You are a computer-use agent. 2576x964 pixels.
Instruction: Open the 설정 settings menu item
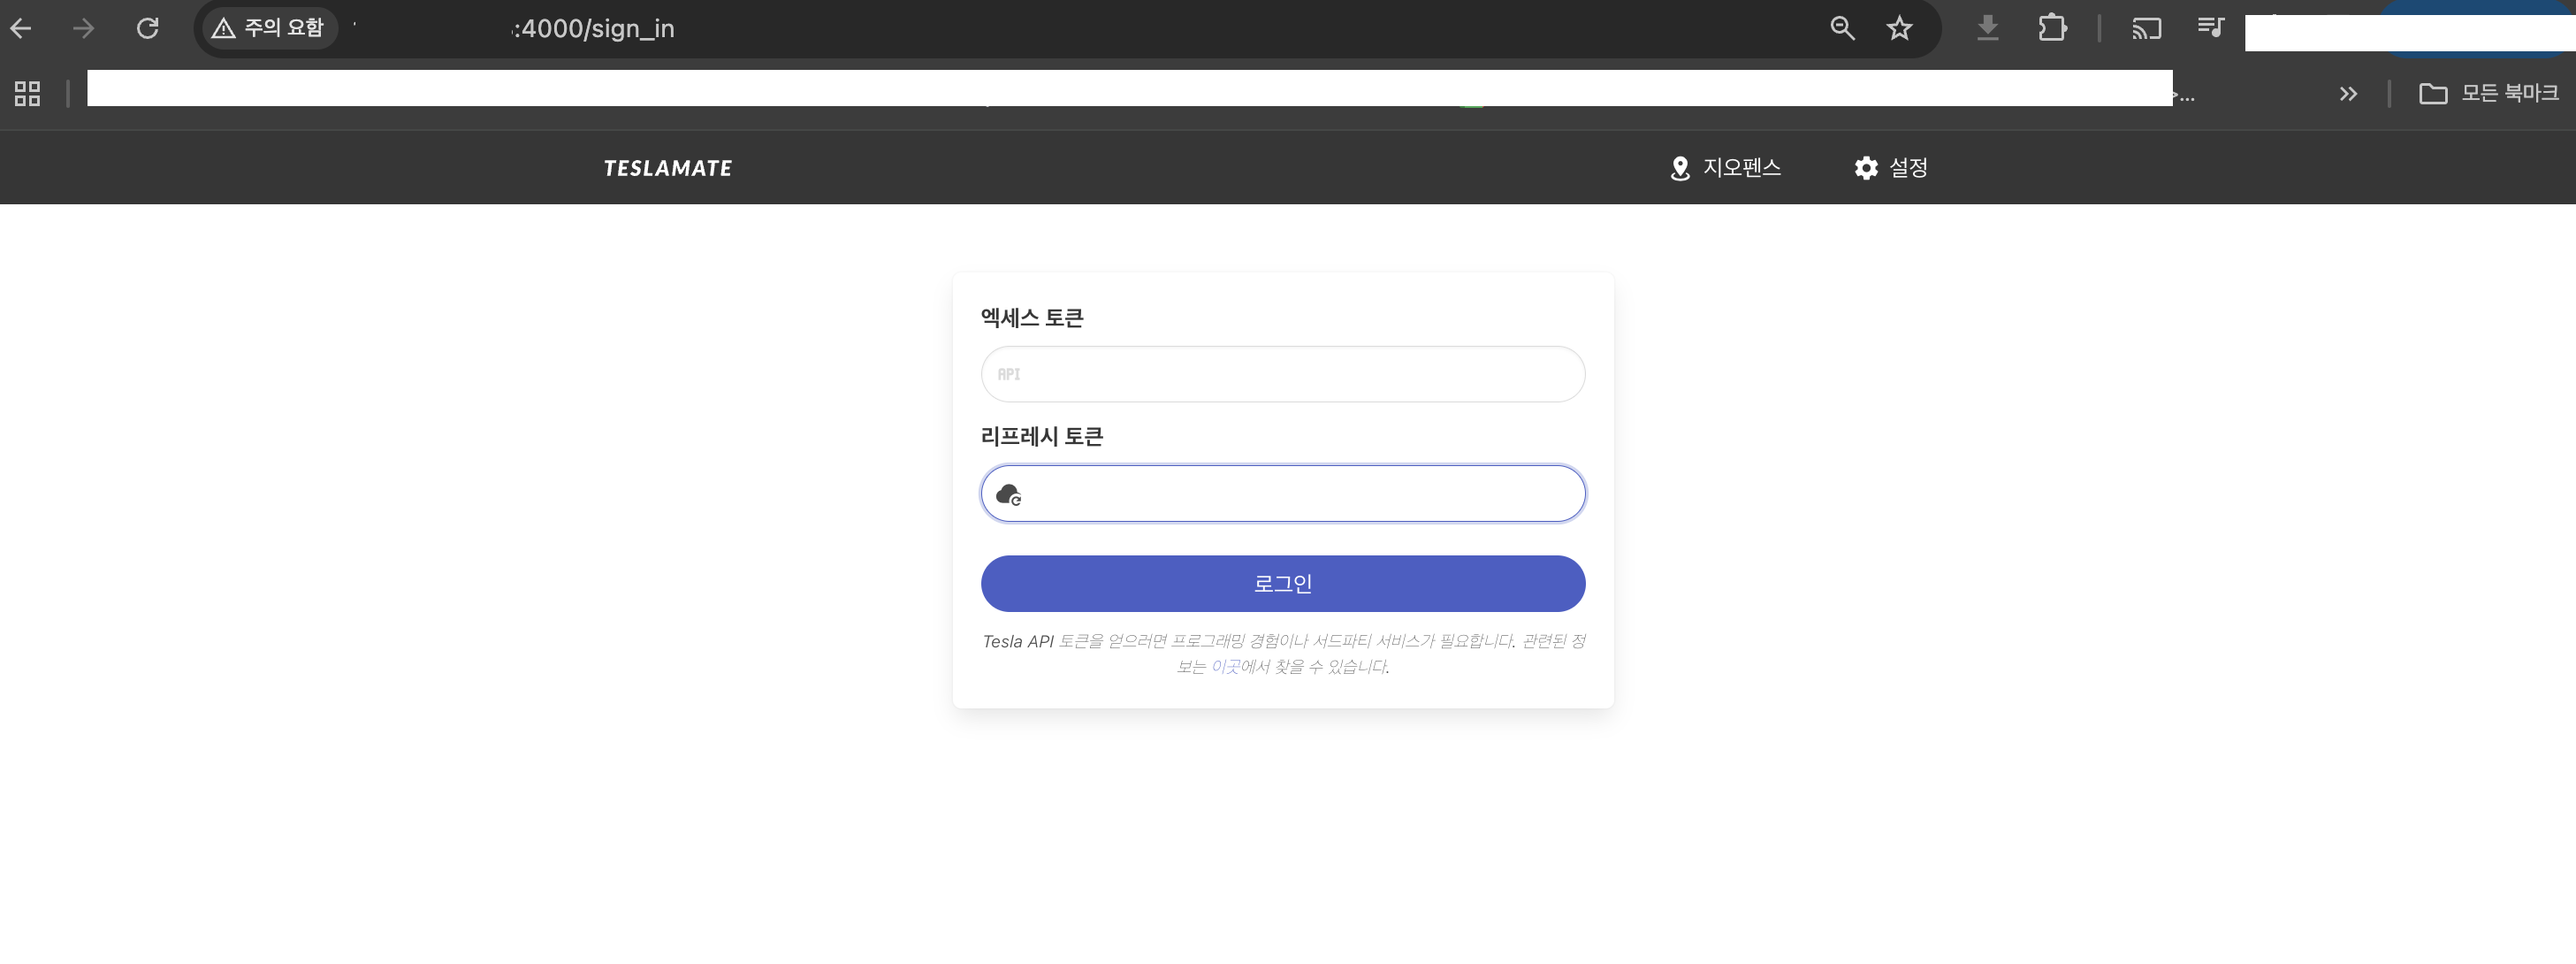1890,168
